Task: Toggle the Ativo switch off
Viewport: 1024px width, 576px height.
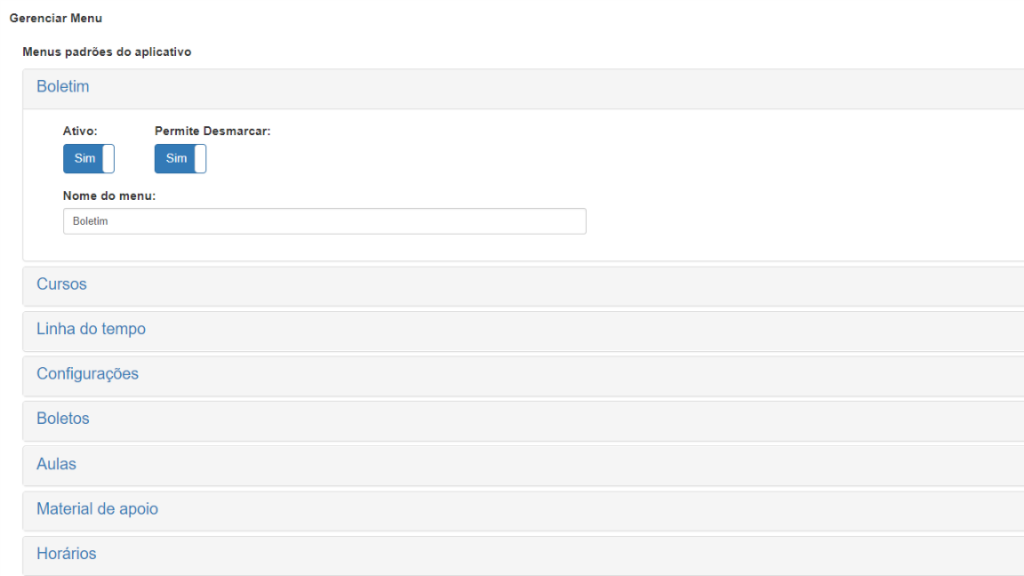Action: 89,159
